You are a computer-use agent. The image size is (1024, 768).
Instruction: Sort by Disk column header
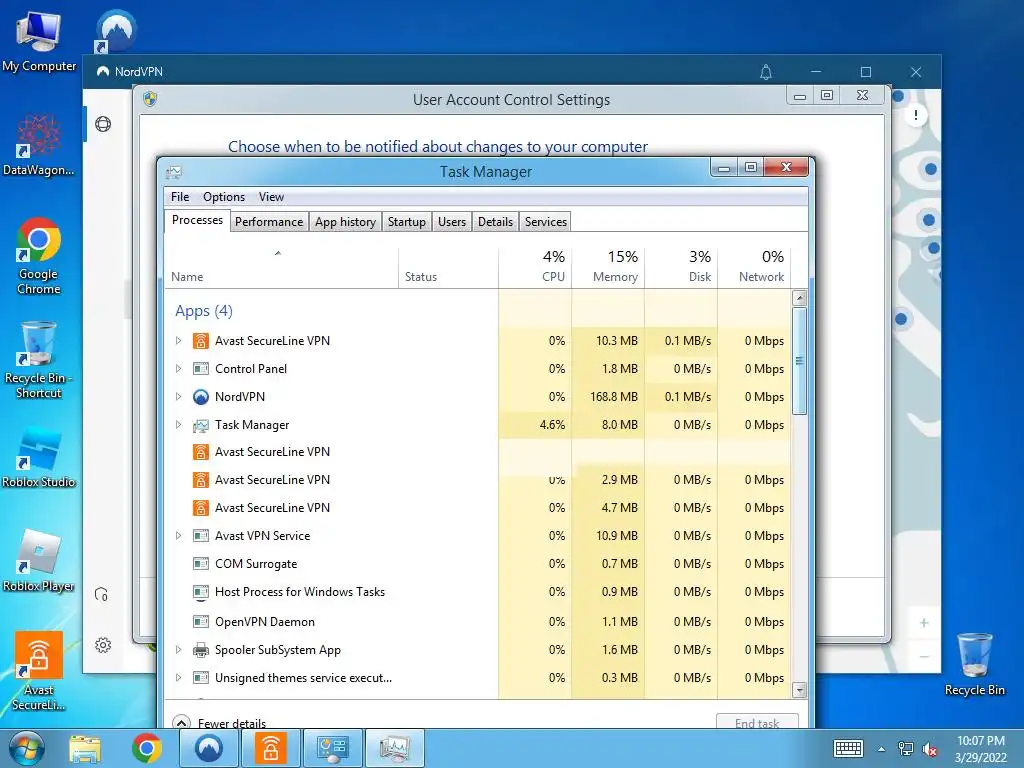click(x=681, y=268)
